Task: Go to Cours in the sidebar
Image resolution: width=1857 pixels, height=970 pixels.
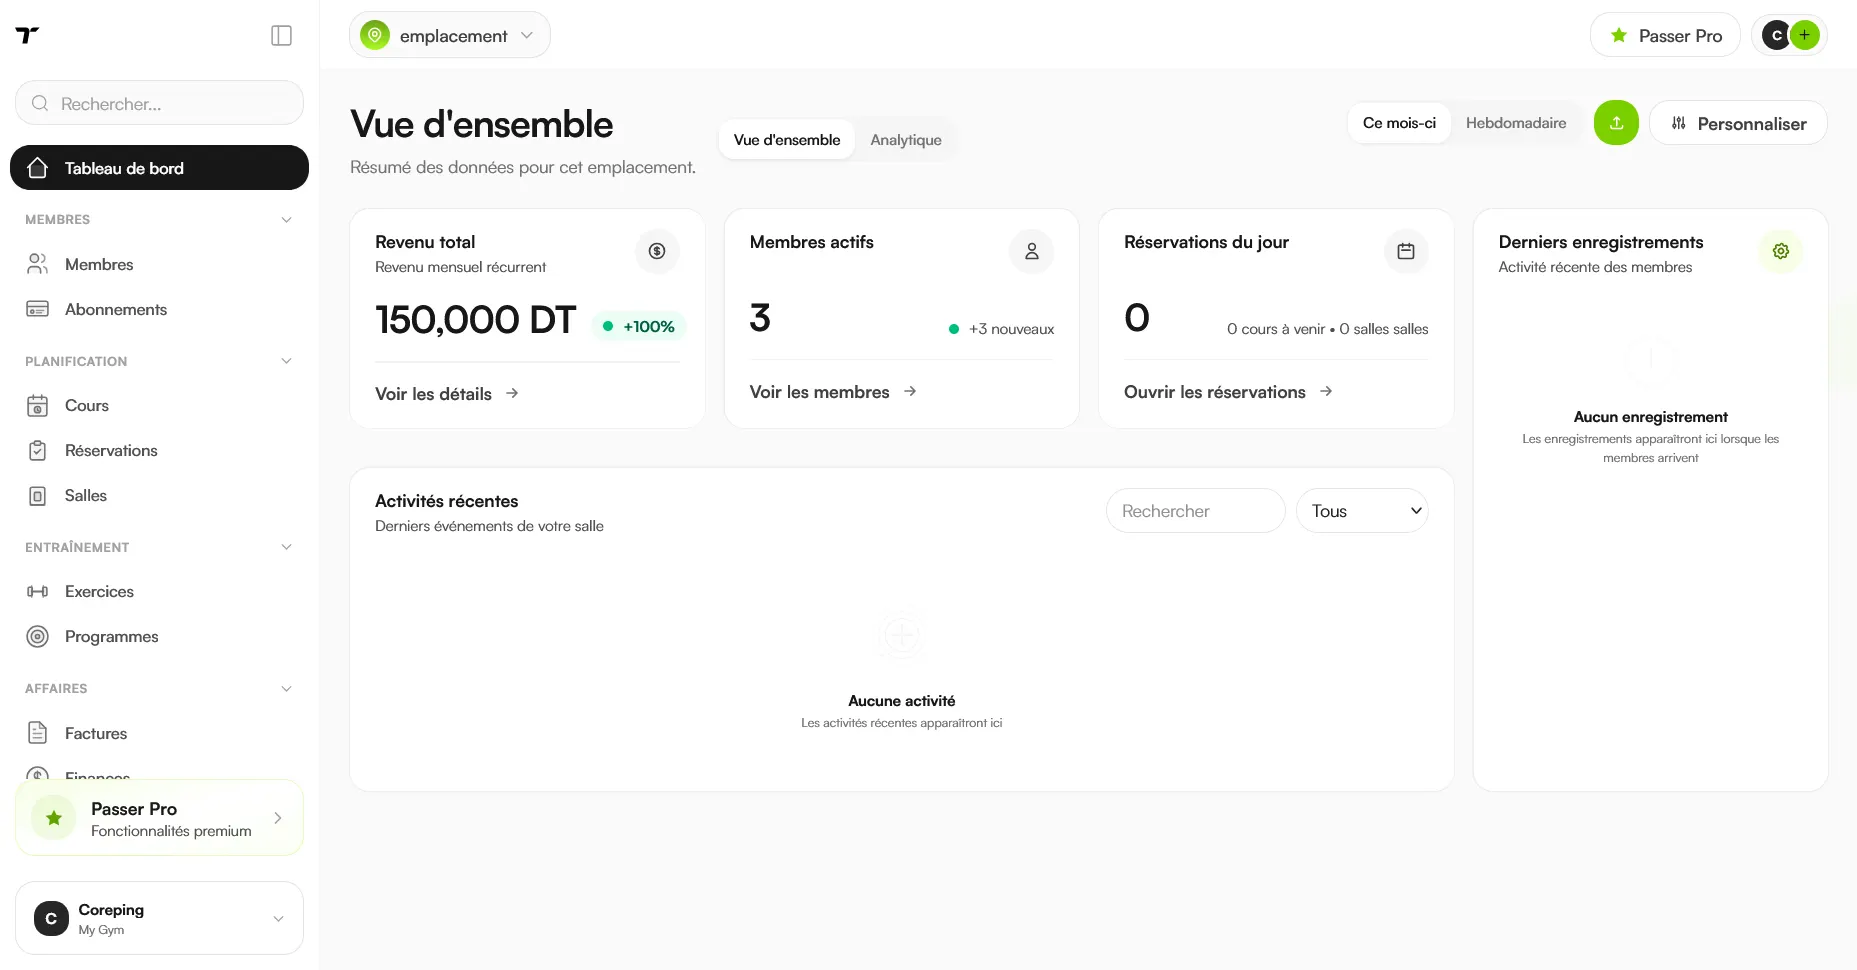Action: tap(160, 405)
